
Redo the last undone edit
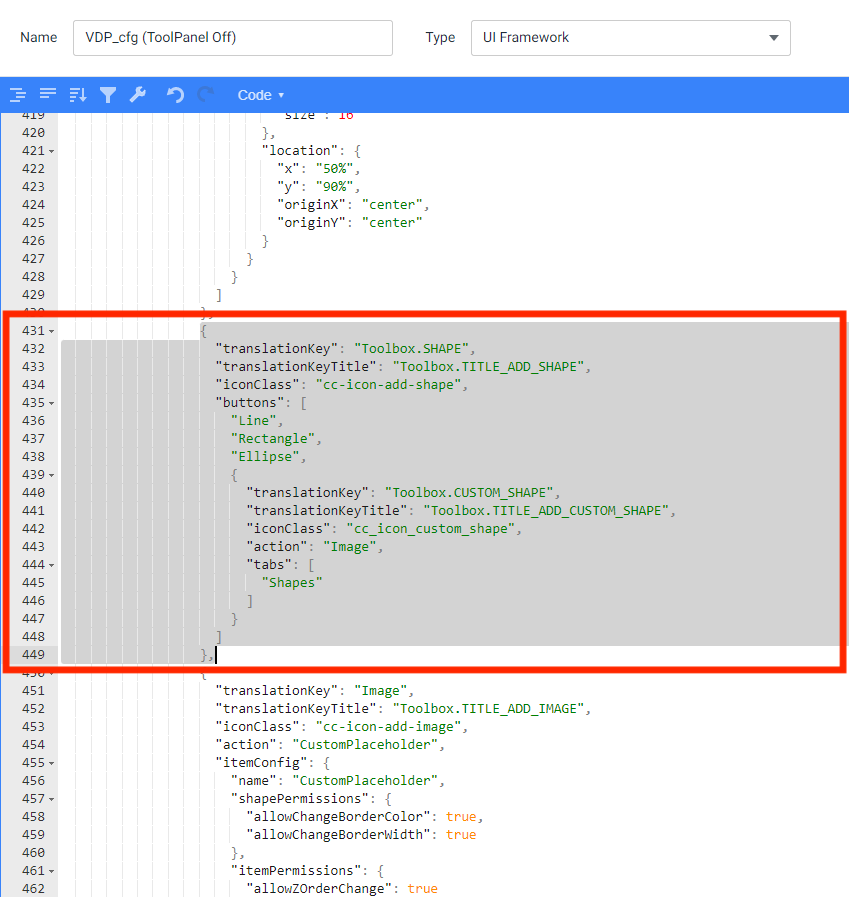point(205,95)
